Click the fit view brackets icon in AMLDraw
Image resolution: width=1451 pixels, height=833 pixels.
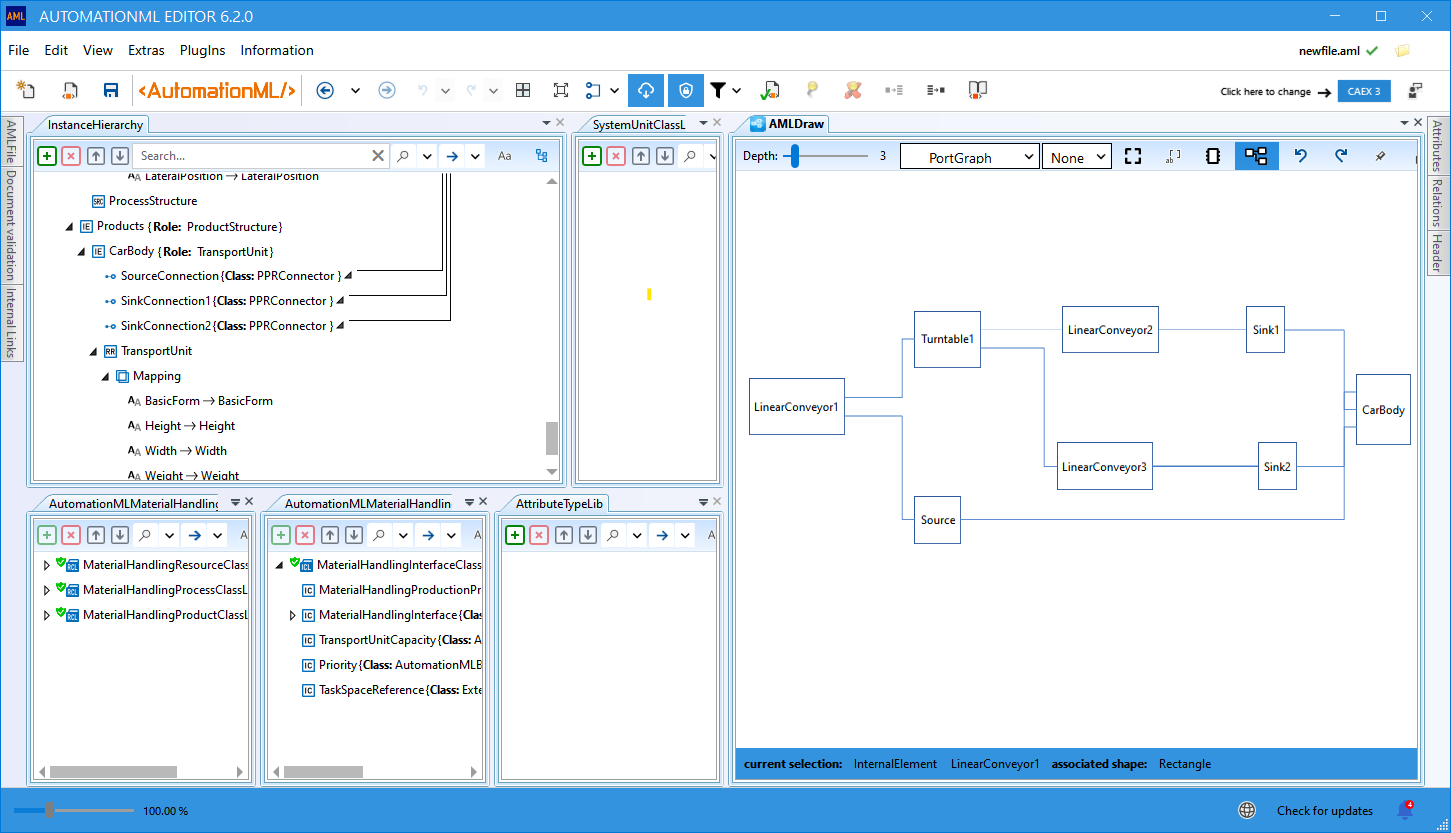1133,156
